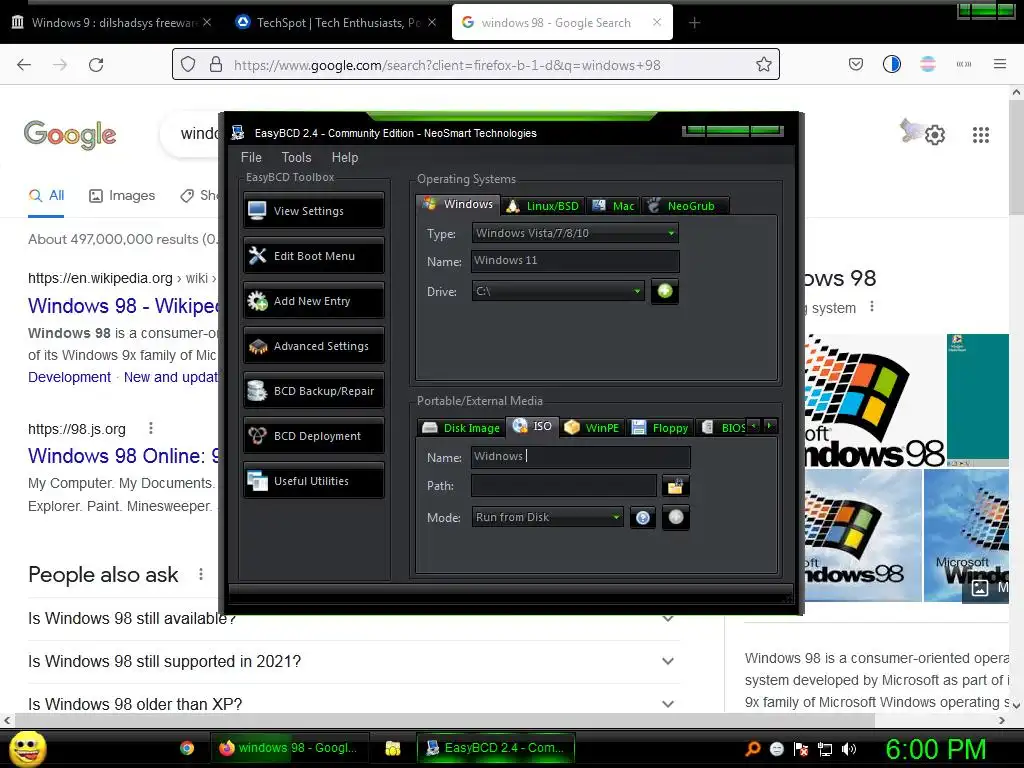Click the help icon next to Mode
This screenshot has width=1024, height=768.
click(x=643, y=518)
